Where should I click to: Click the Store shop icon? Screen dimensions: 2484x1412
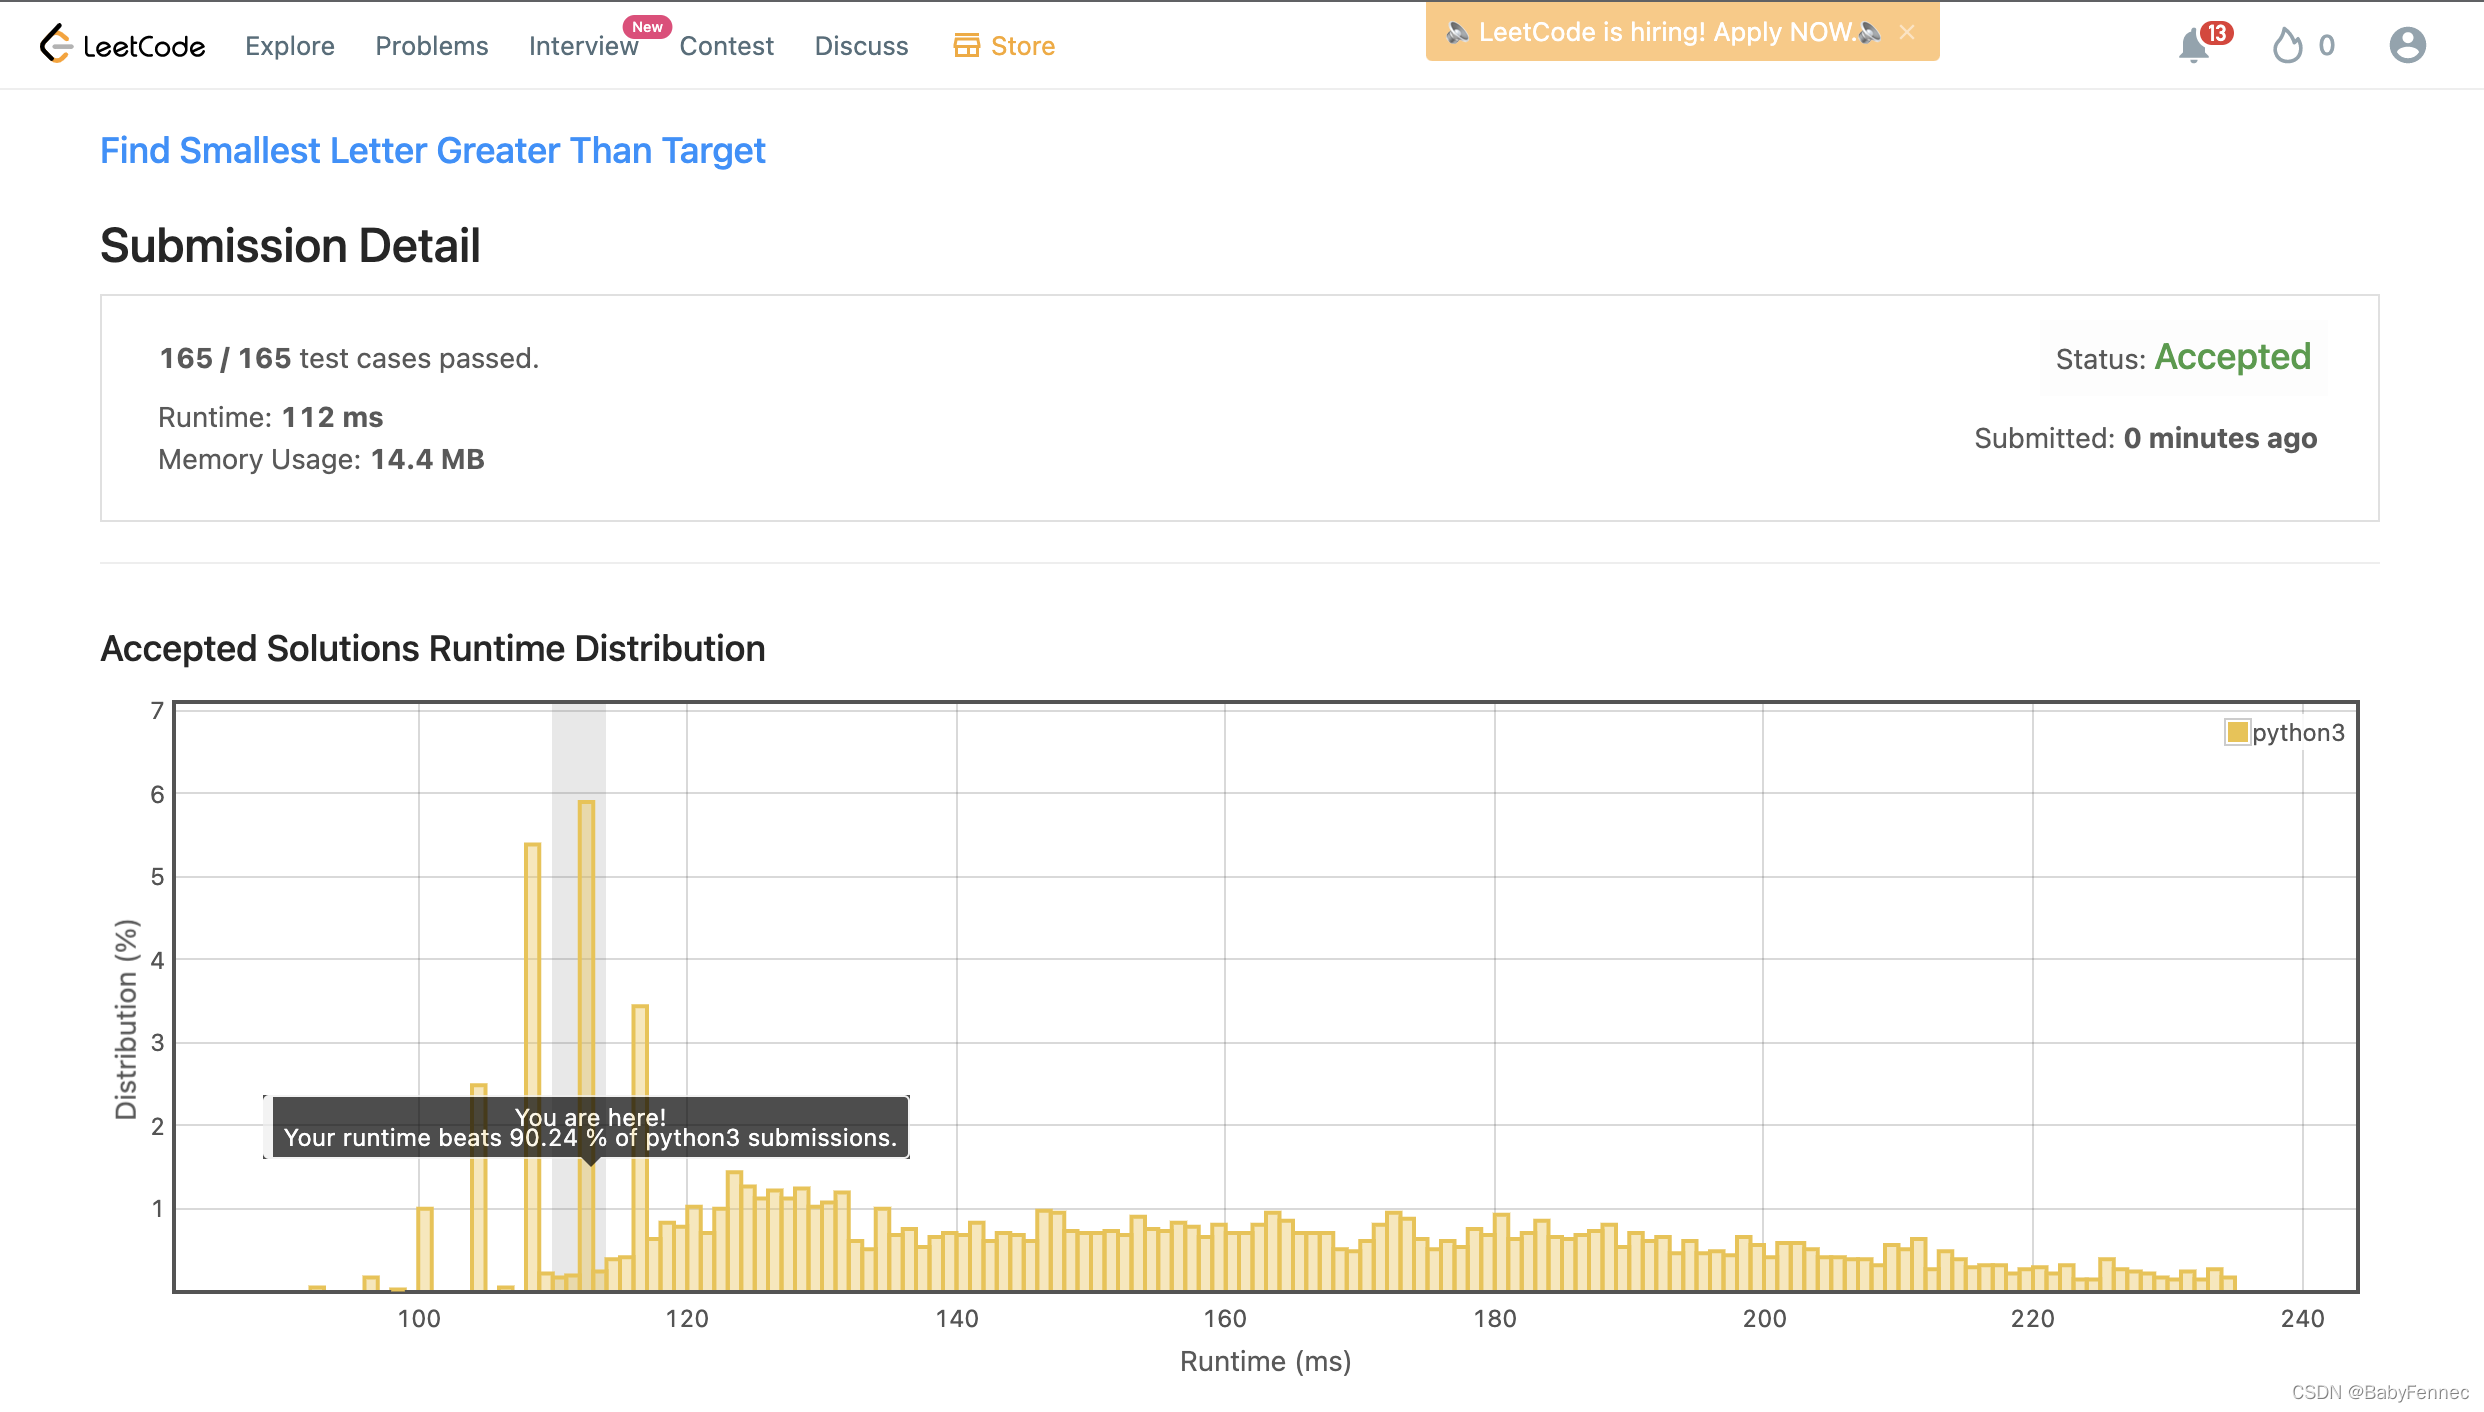(966, 46)
